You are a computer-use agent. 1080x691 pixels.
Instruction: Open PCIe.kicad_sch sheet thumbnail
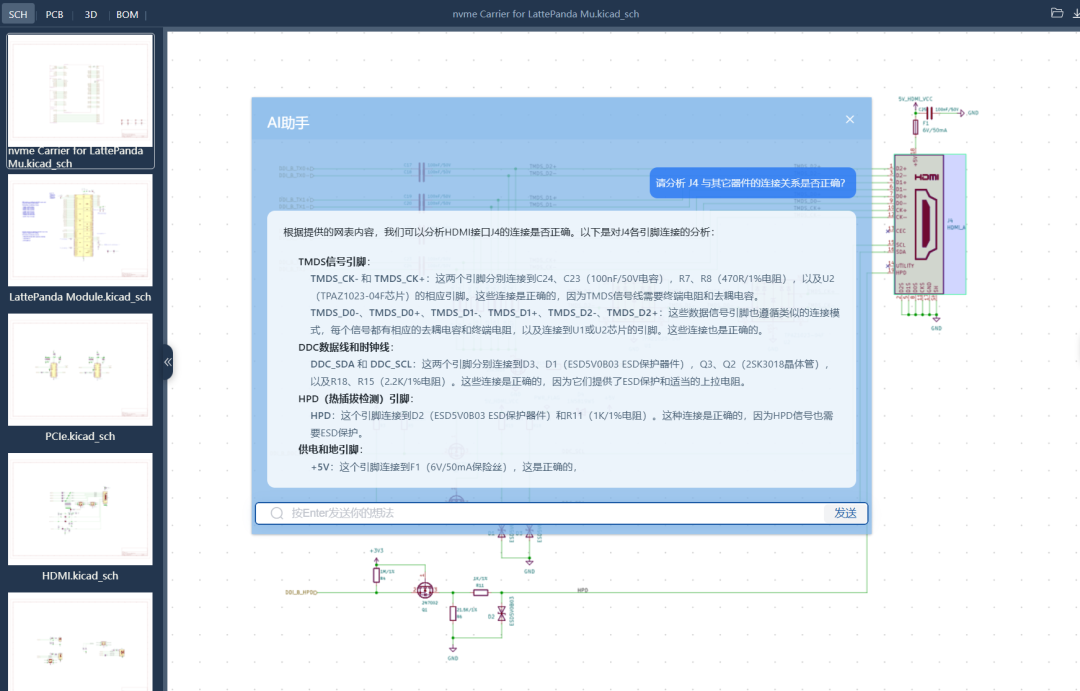click(80, 369)
